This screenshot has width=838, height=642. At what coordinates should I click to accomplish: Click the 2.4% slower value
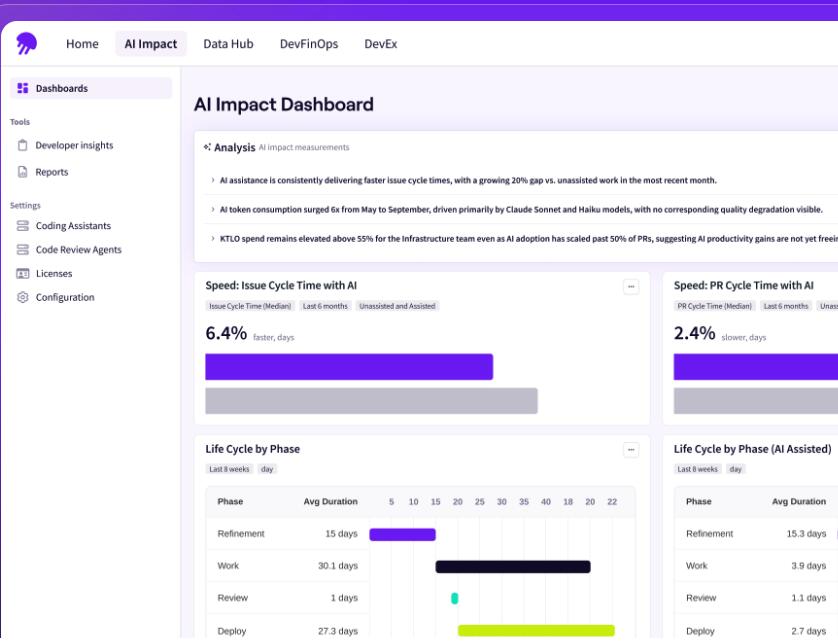point(694,333)
